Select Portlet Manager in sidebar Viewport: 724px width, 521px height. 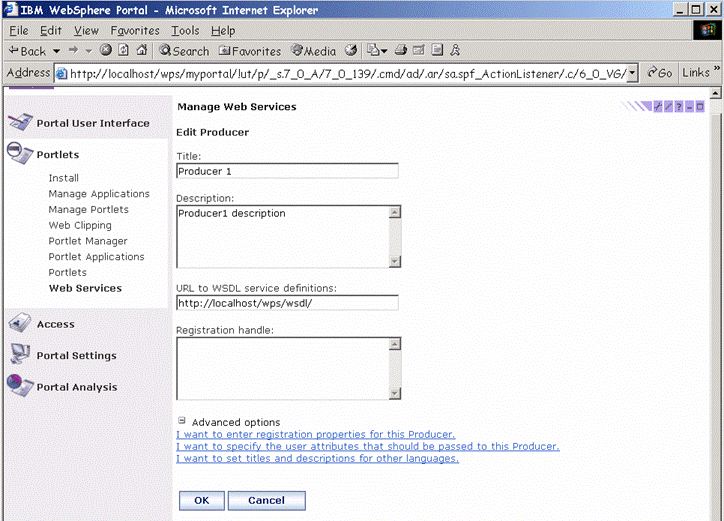point(88,241)
